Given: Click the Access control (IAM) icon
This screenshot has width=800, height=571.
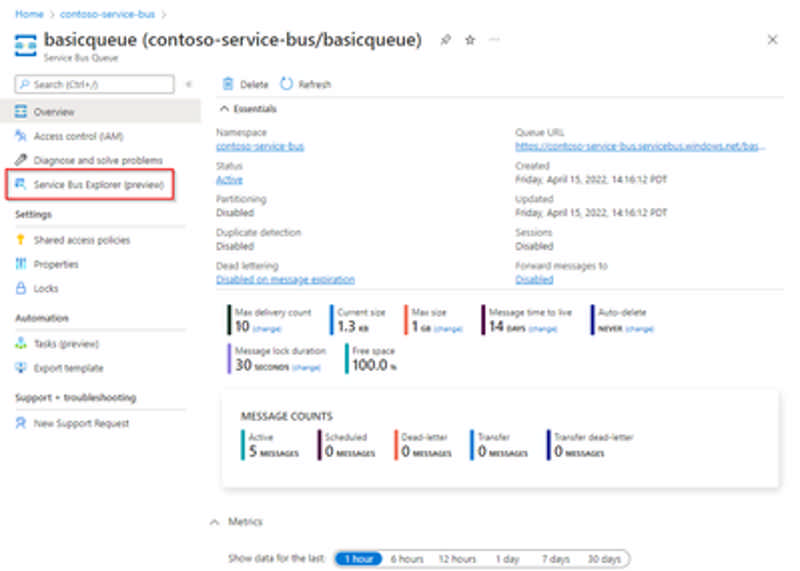Looking at the screenshot, I should point(21,136).
